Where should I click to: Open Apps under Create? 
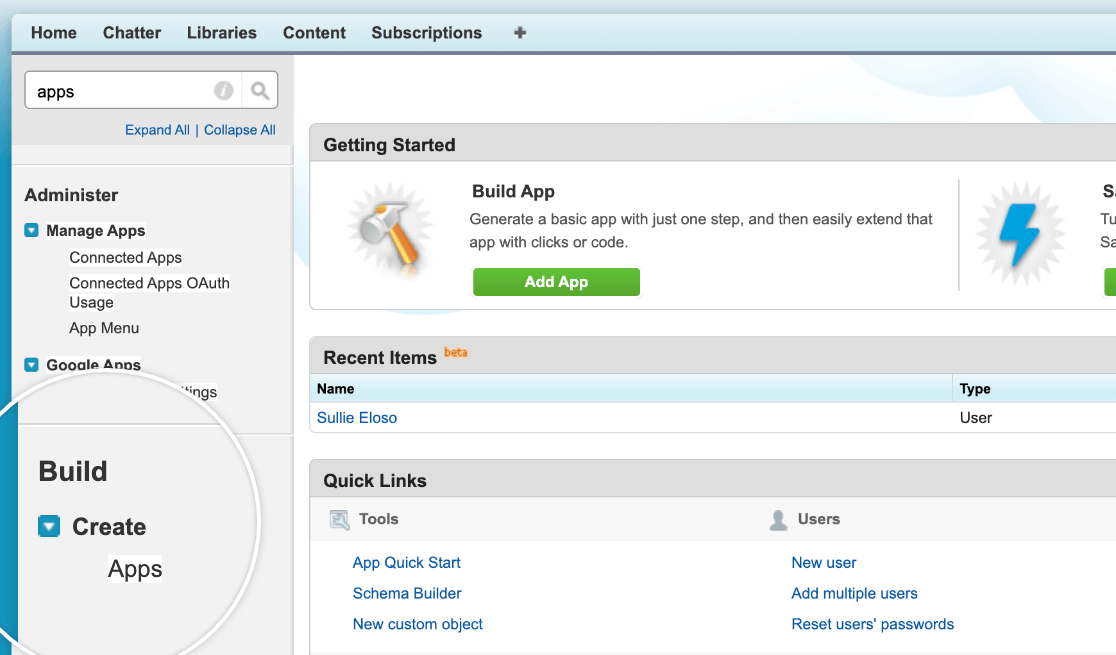click(135, 569)
